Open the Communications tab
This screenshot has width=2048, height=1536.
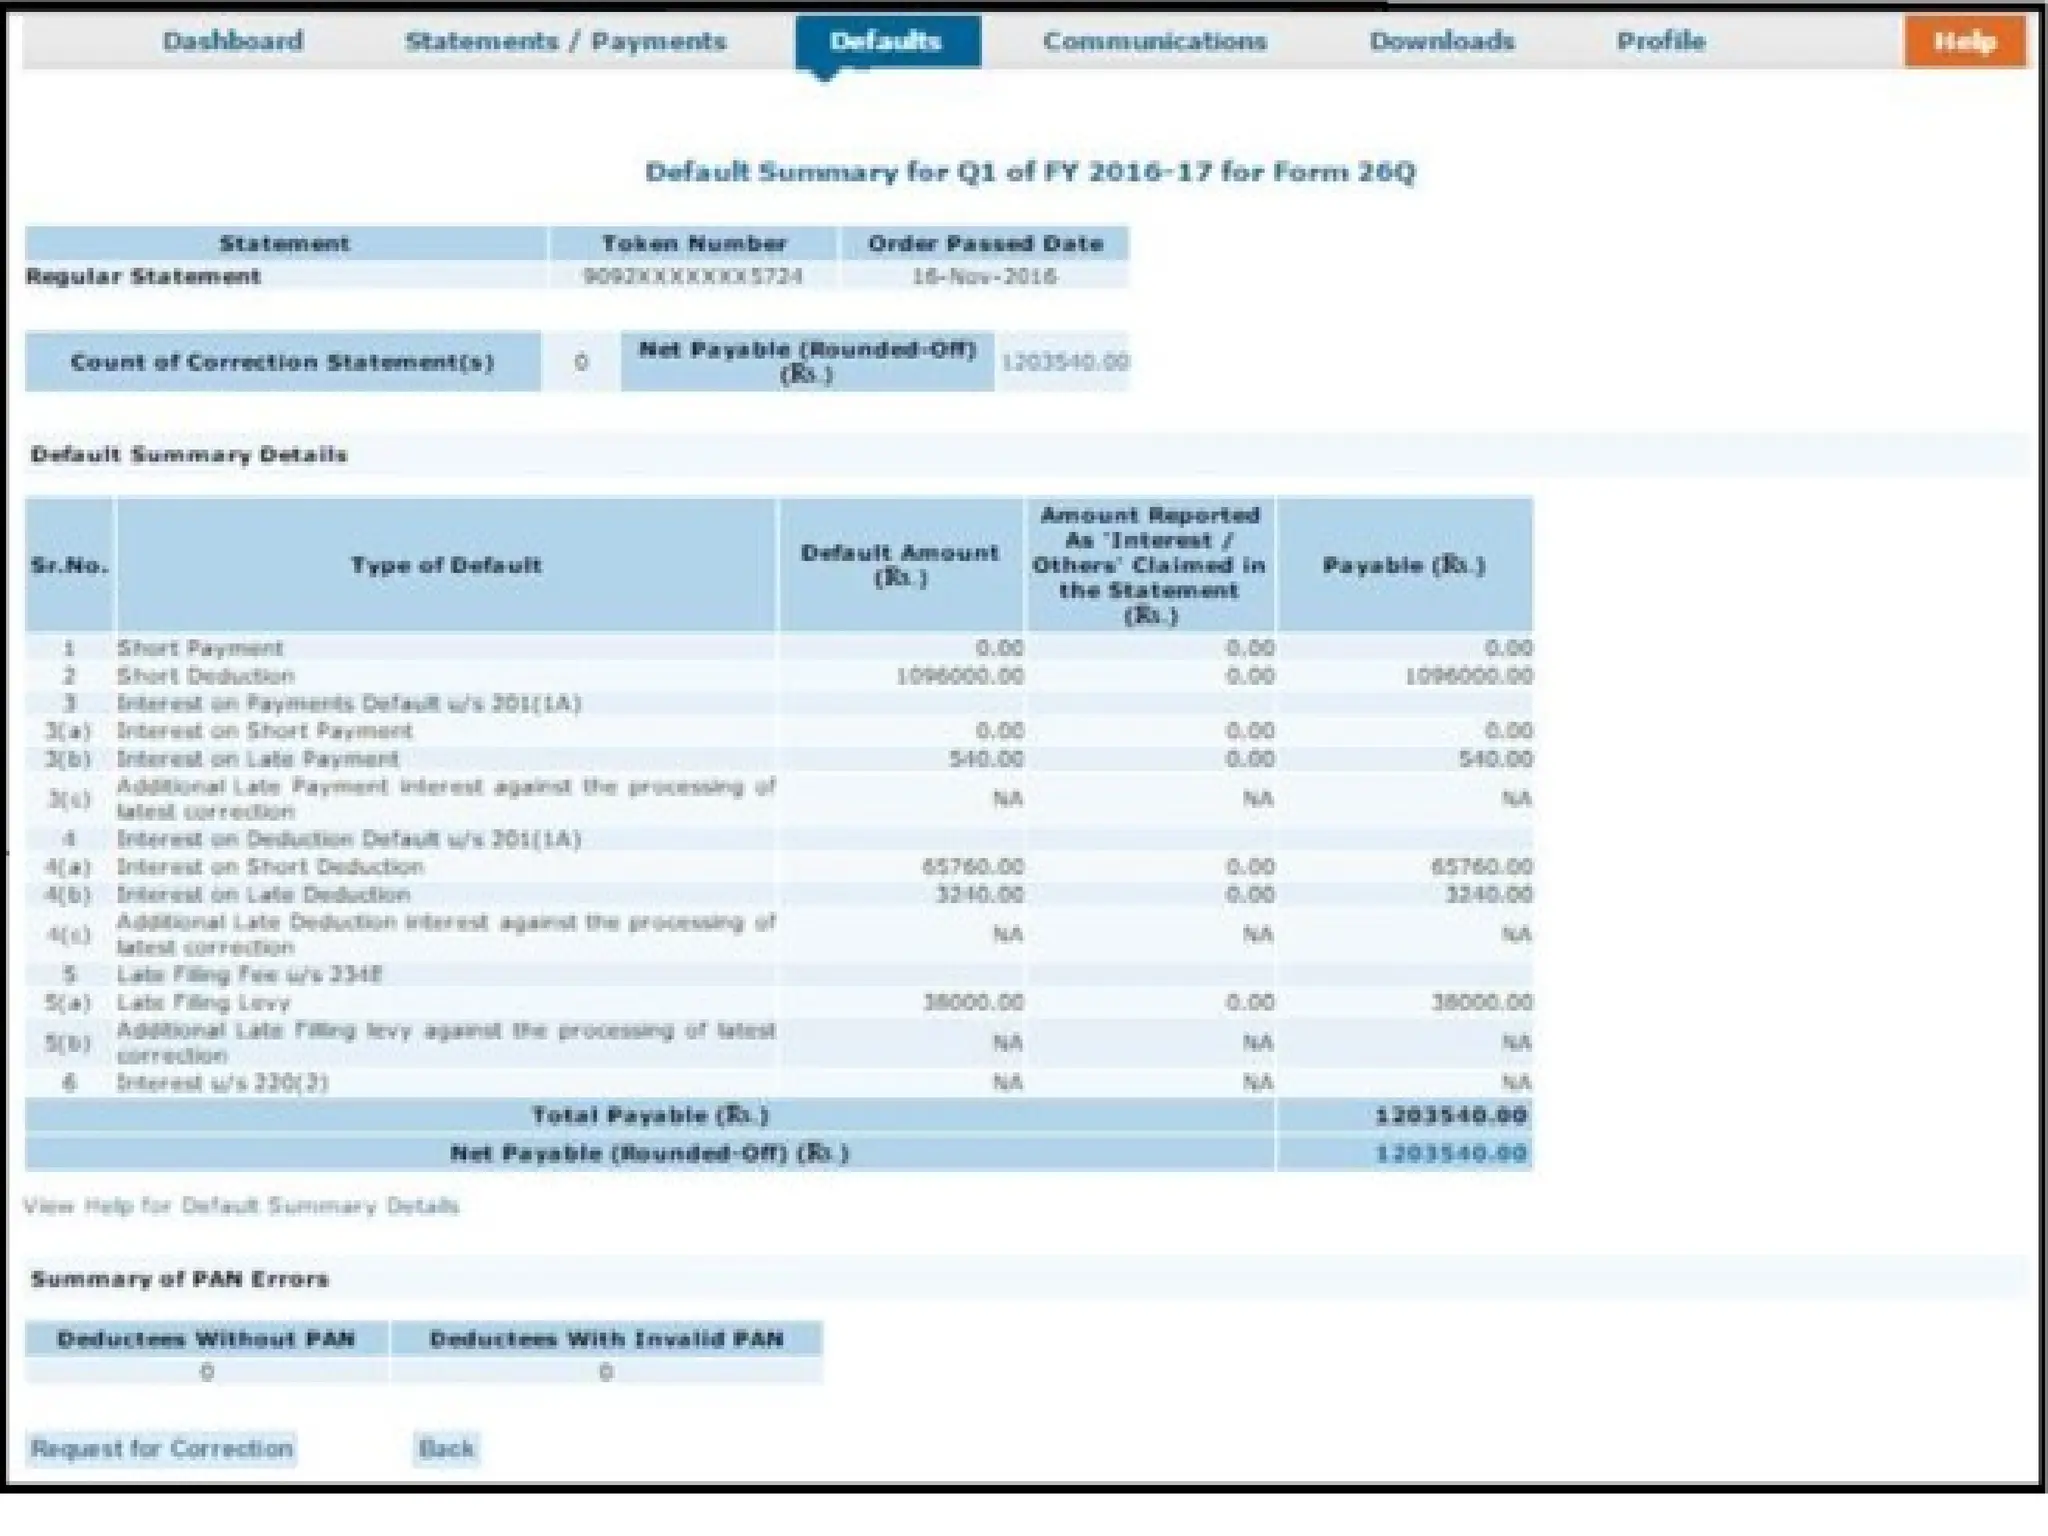pos(1154,42)
